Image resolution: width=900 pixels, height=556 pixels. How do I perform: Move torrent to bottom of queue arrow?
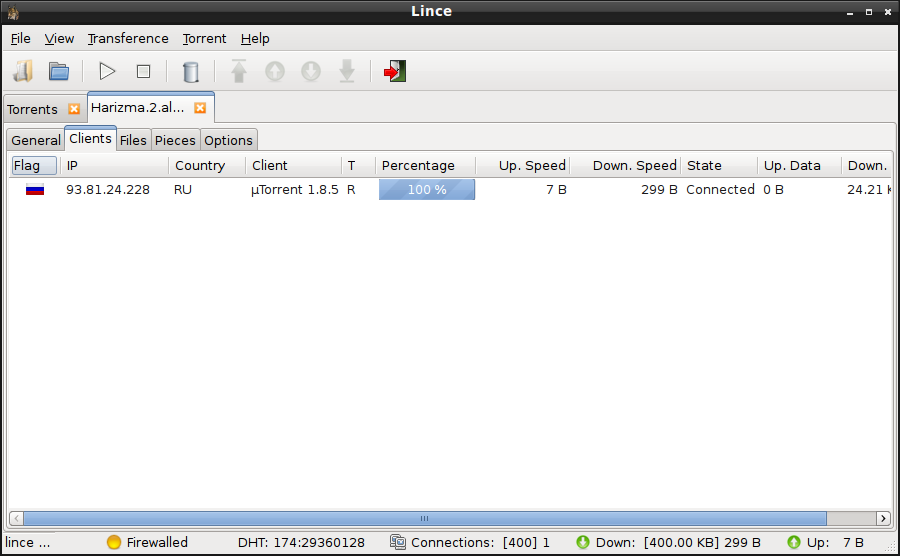coord(347,71)
